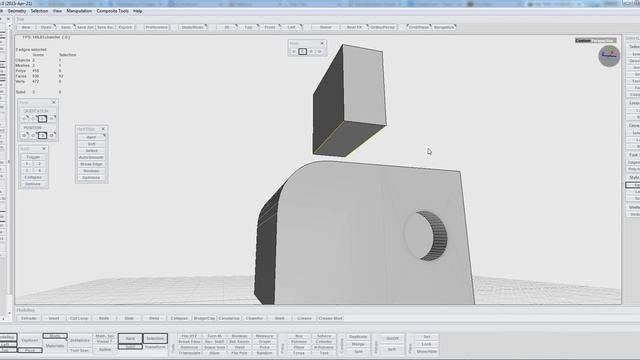
Task: Click the view orientation gizmo sphere
Action: point(609,56)
